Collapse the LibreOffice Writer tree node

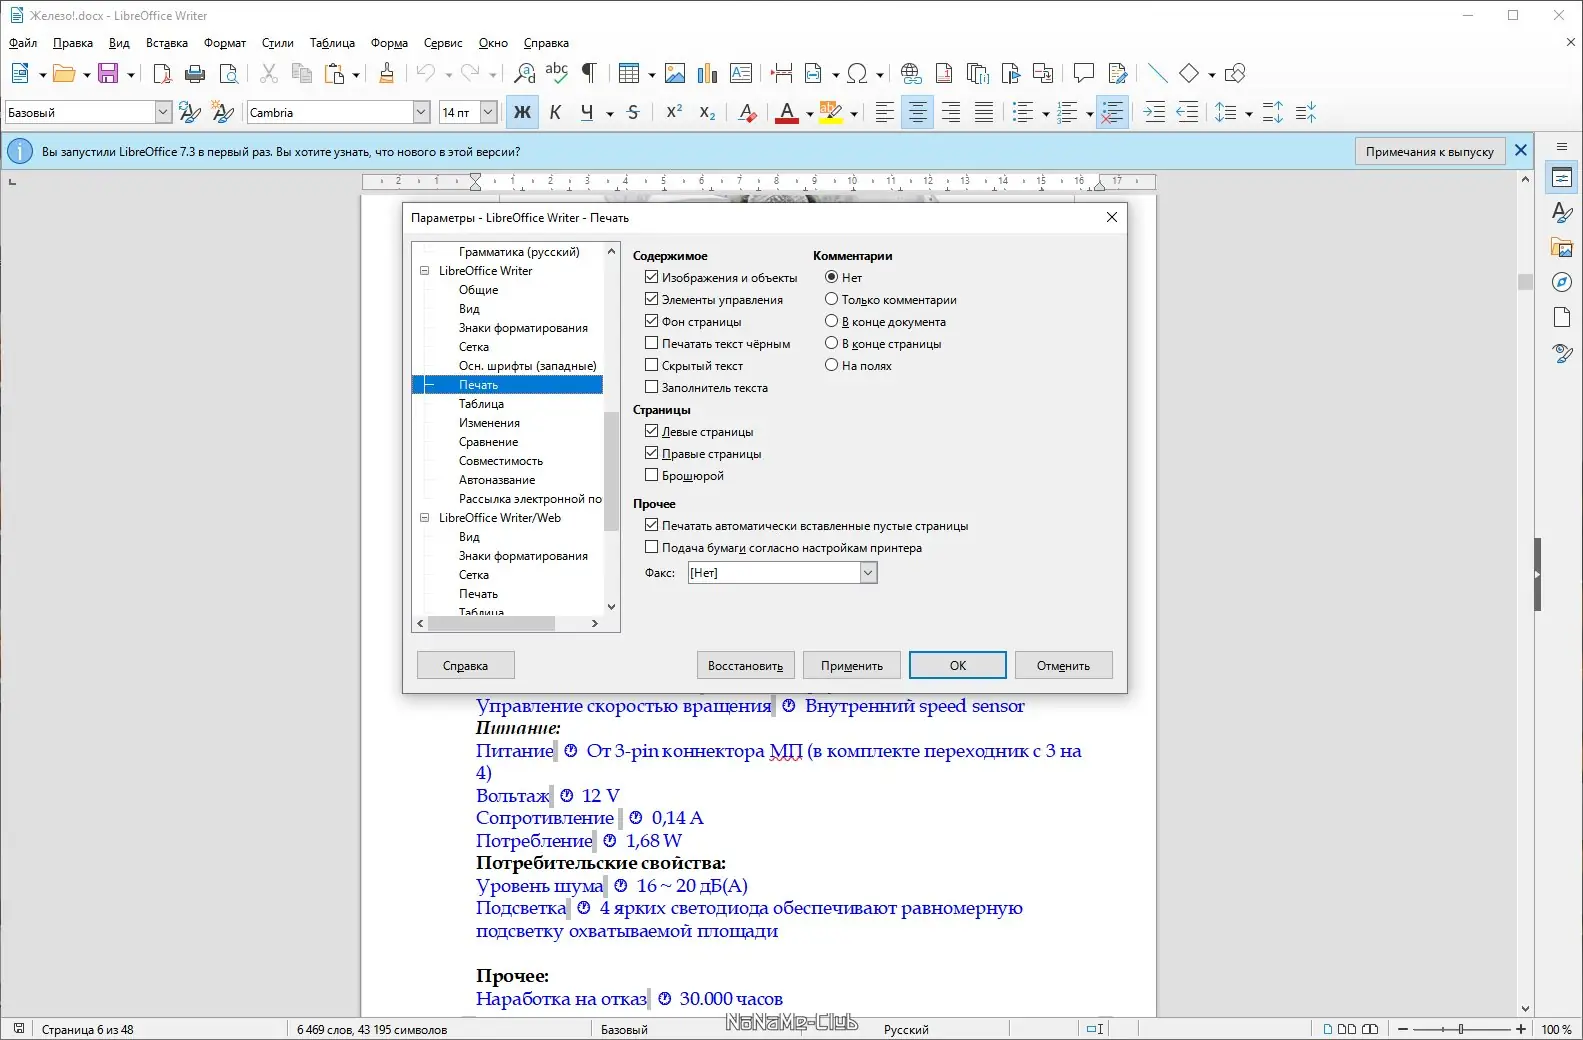coord(424,271)
